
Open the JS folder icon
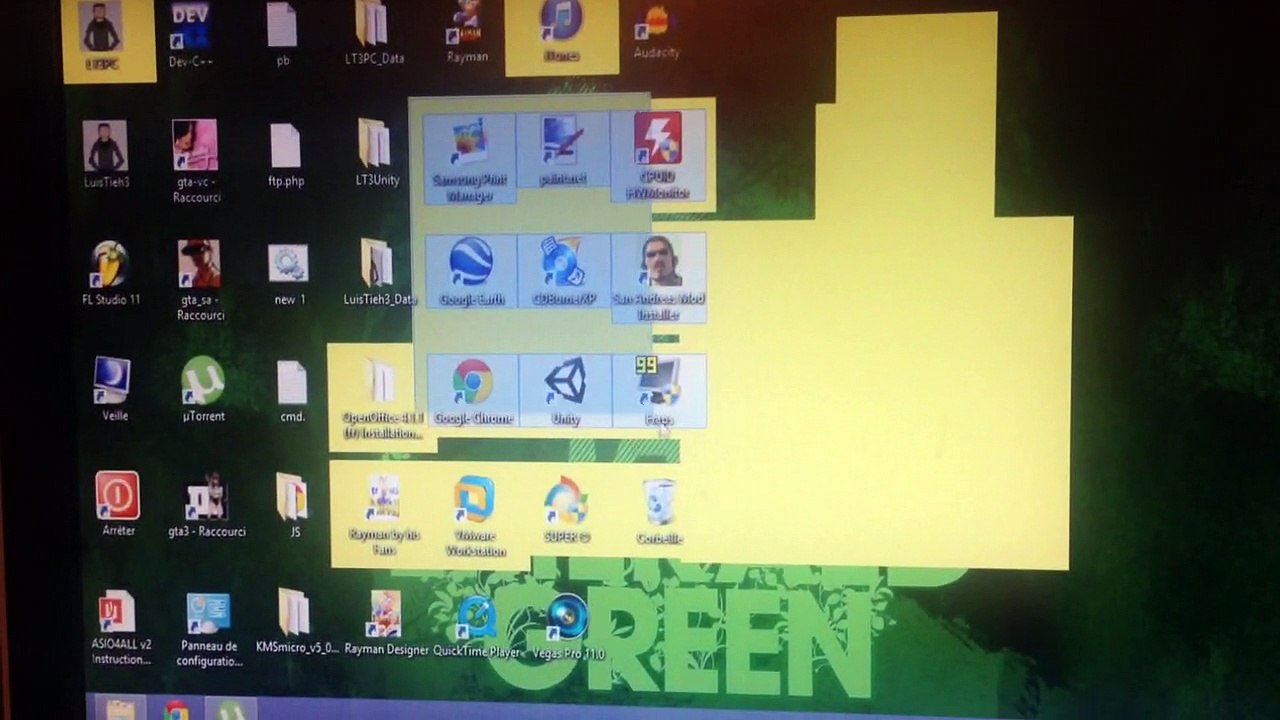[x=294, y=505]
